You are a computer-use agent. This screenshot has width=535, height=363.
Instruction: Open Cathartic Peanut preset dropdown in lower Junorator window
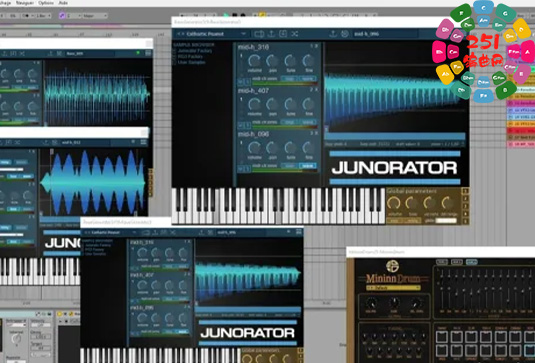134,232
